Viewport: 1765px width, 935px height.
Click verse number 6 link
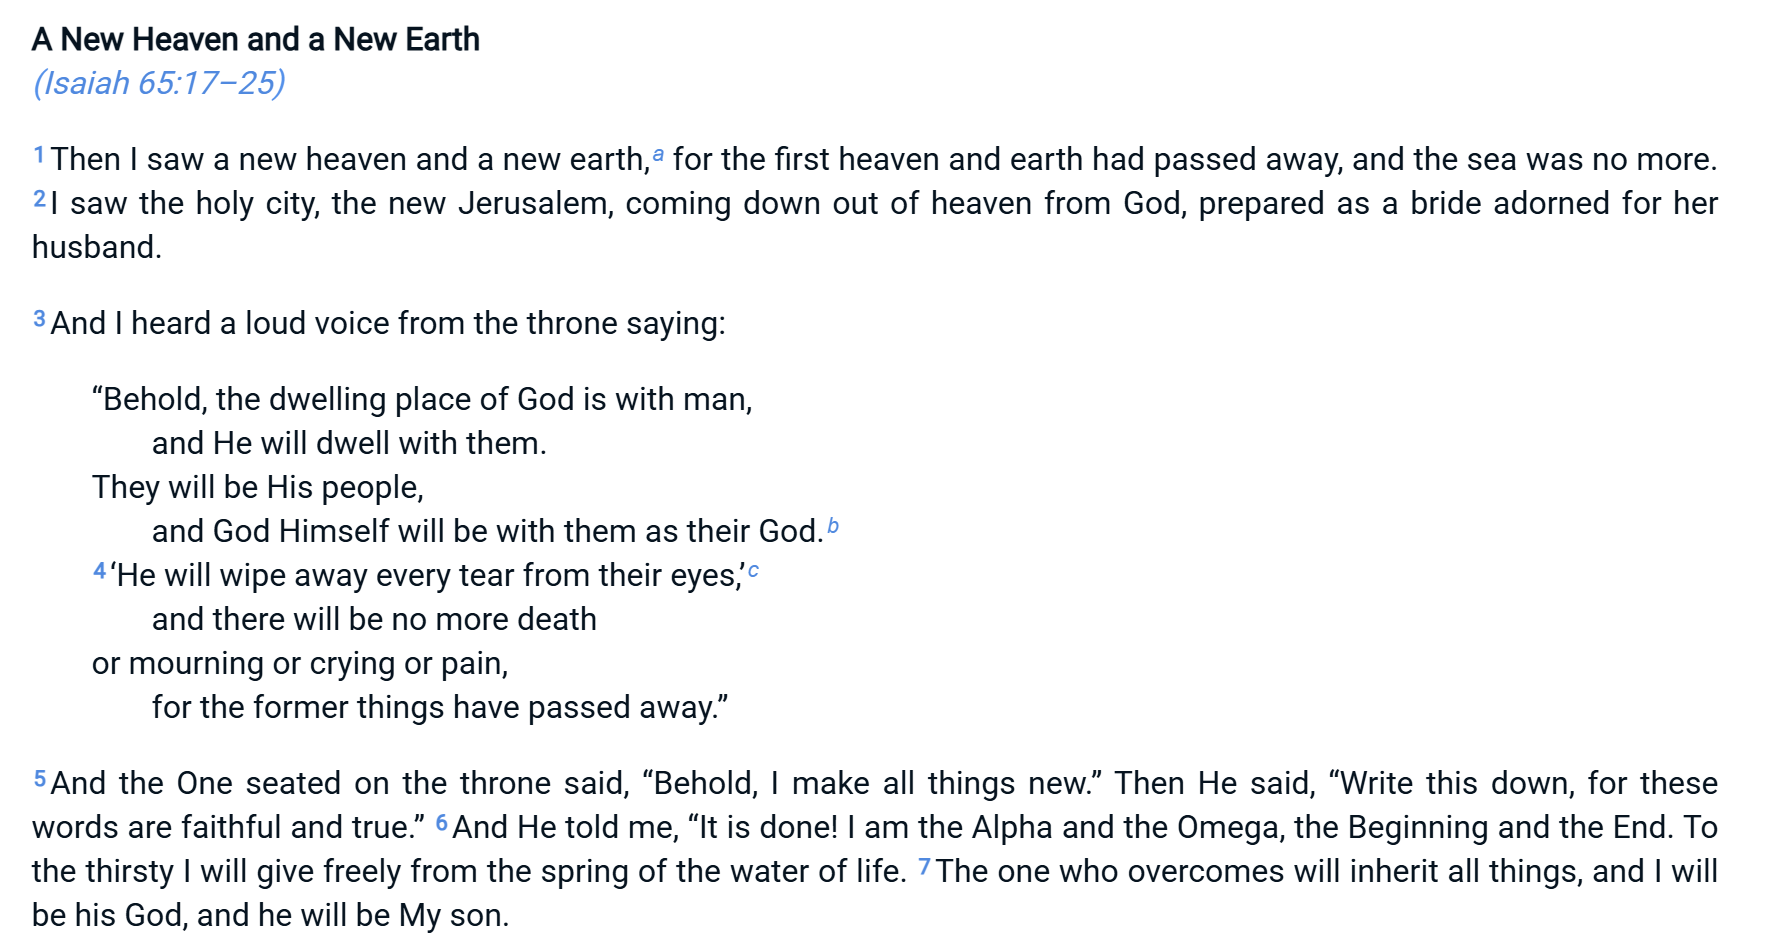click(x=442, y=823)
